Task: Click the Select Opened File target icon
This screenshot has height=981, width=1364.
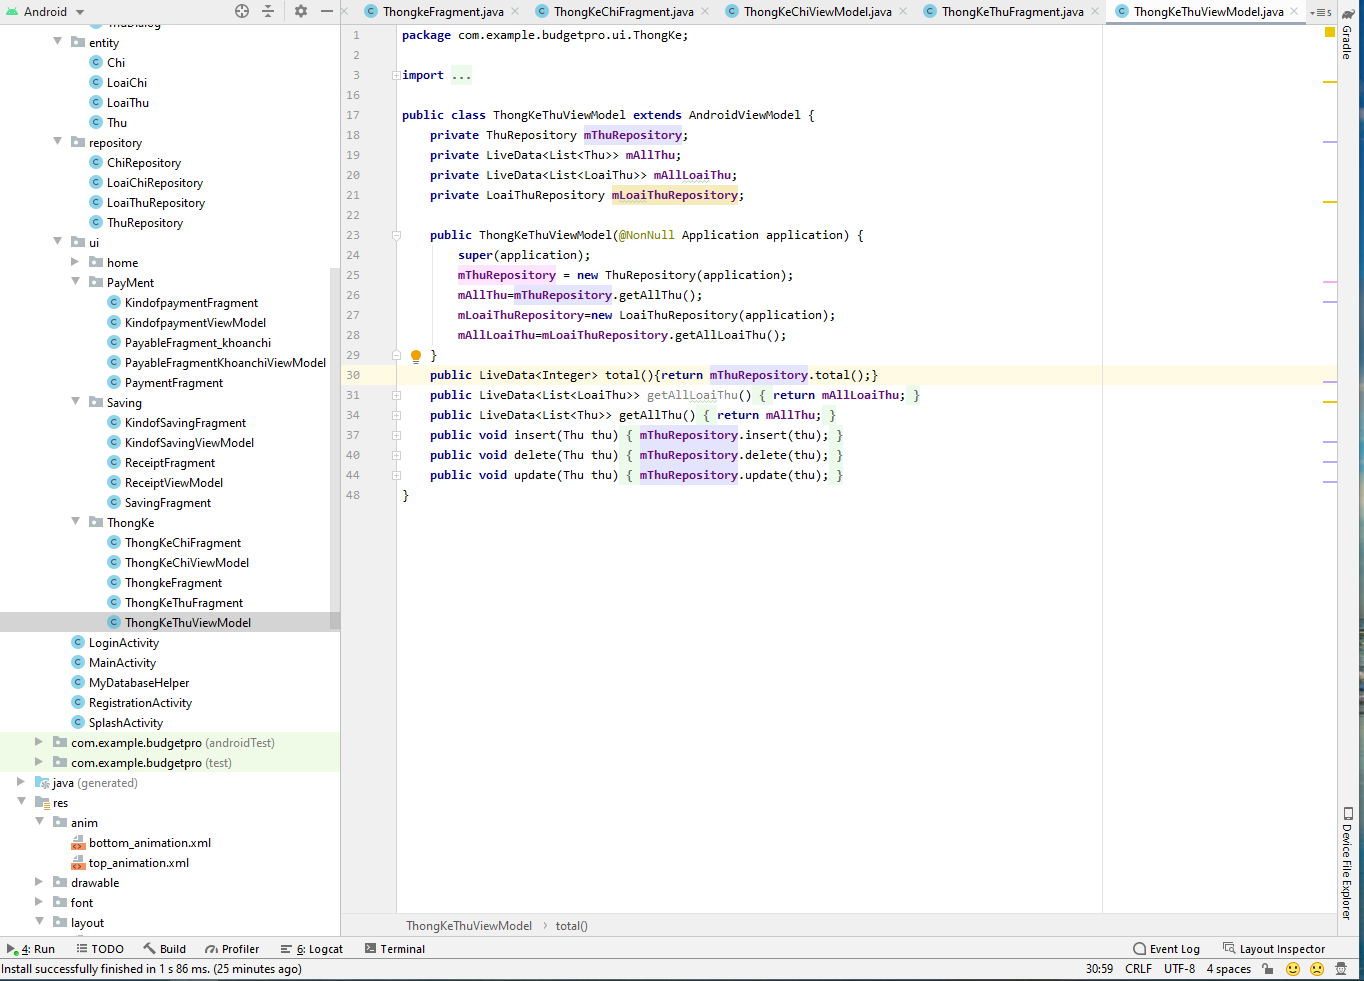Action: coord(242,11)
